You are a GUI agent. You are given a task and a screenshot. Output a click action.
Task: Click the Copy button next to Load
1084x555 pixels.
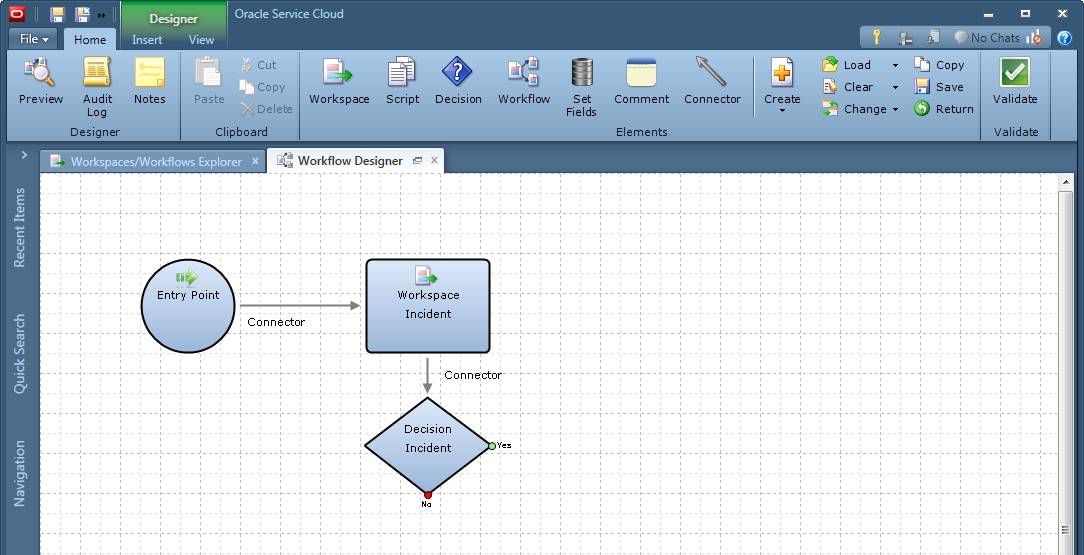(x=939, y=64)
